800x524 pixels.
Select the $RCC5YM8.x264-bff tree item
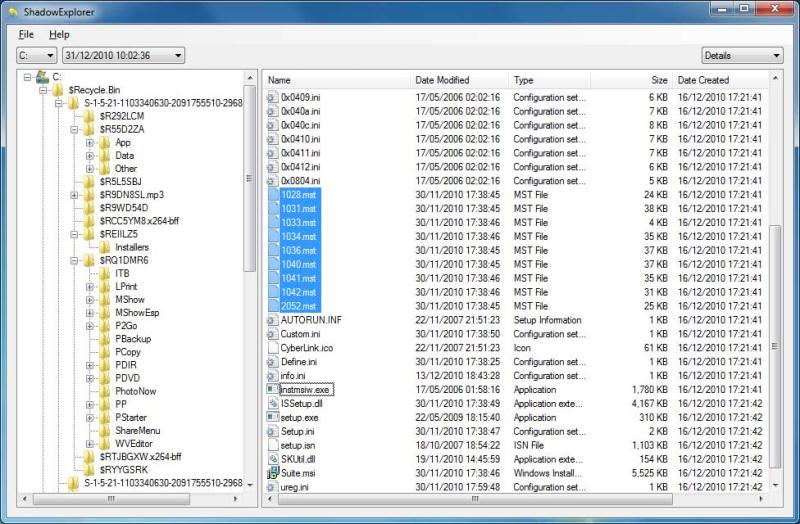point(139,221)
